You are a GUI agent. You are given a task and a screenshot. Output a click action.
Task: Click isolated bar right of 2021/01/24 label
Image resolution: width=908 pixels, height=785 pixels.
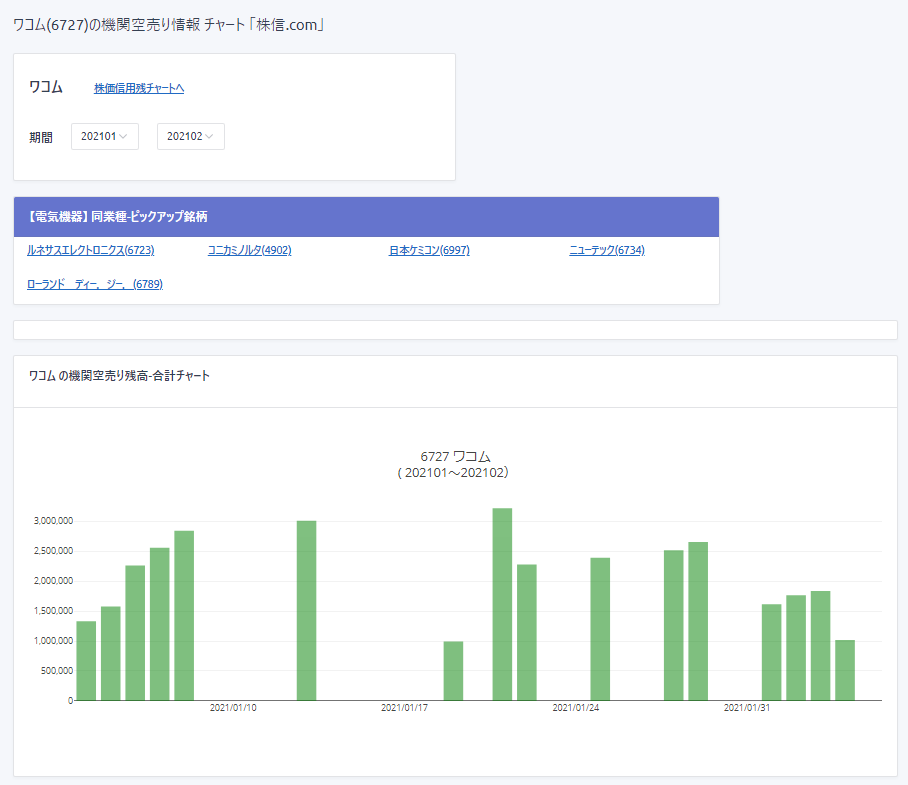coord(600,628)
